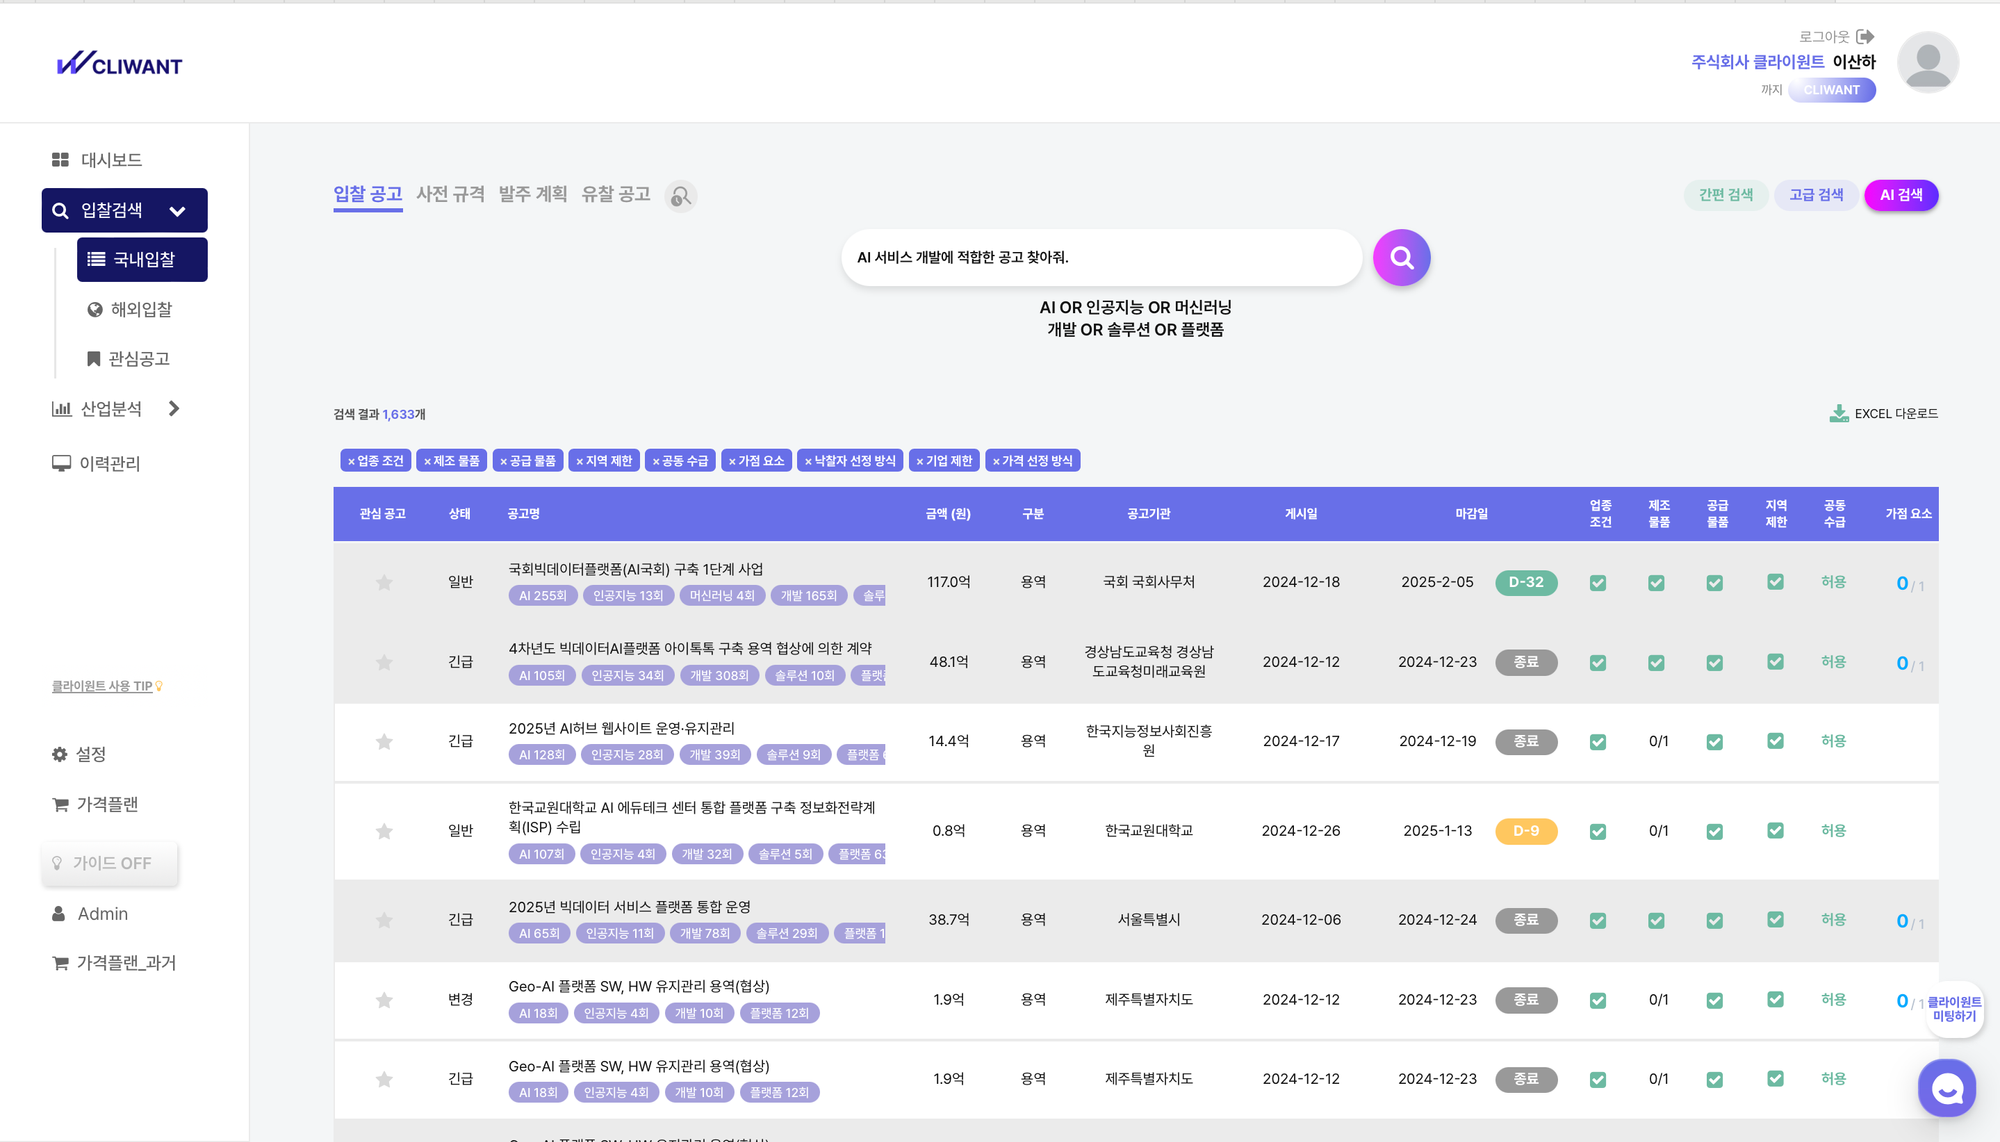The height and width of the screenshot is (1142, 2000).
Task: Toggle 지역 제한 checkbox for 서울특별시 row
Action: point(1775,919)
